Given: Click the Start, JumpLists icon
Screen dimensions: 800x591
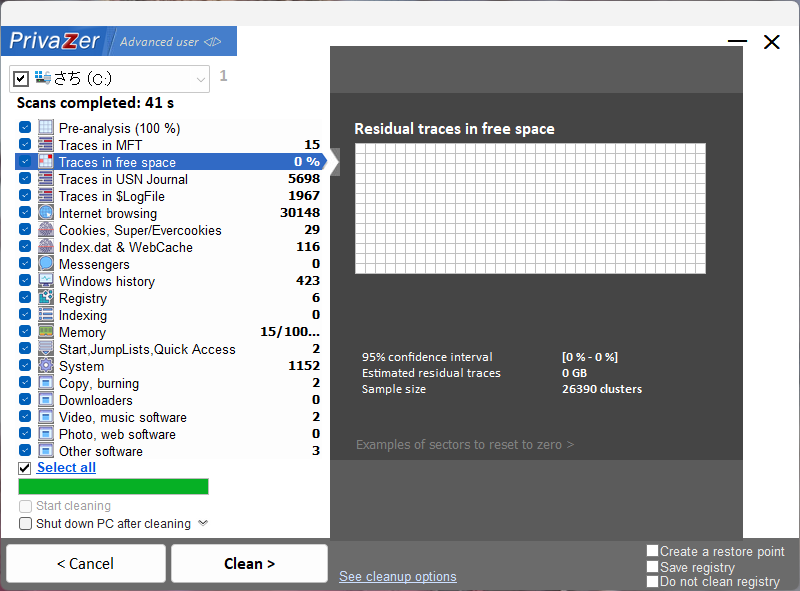Looking at the screenshot, I should click(46, 349).
